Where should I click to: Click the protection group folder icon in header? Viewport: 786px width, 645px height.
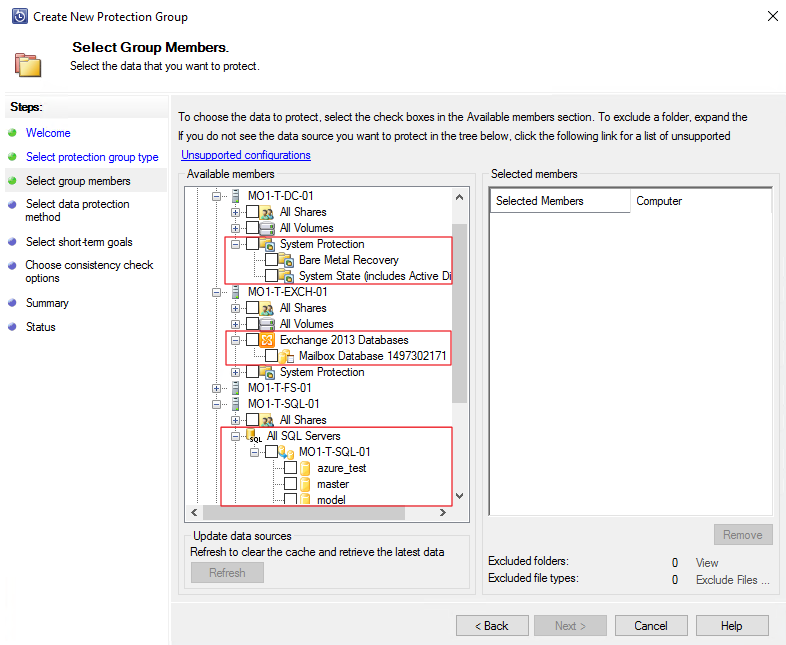tap(28, 65)
